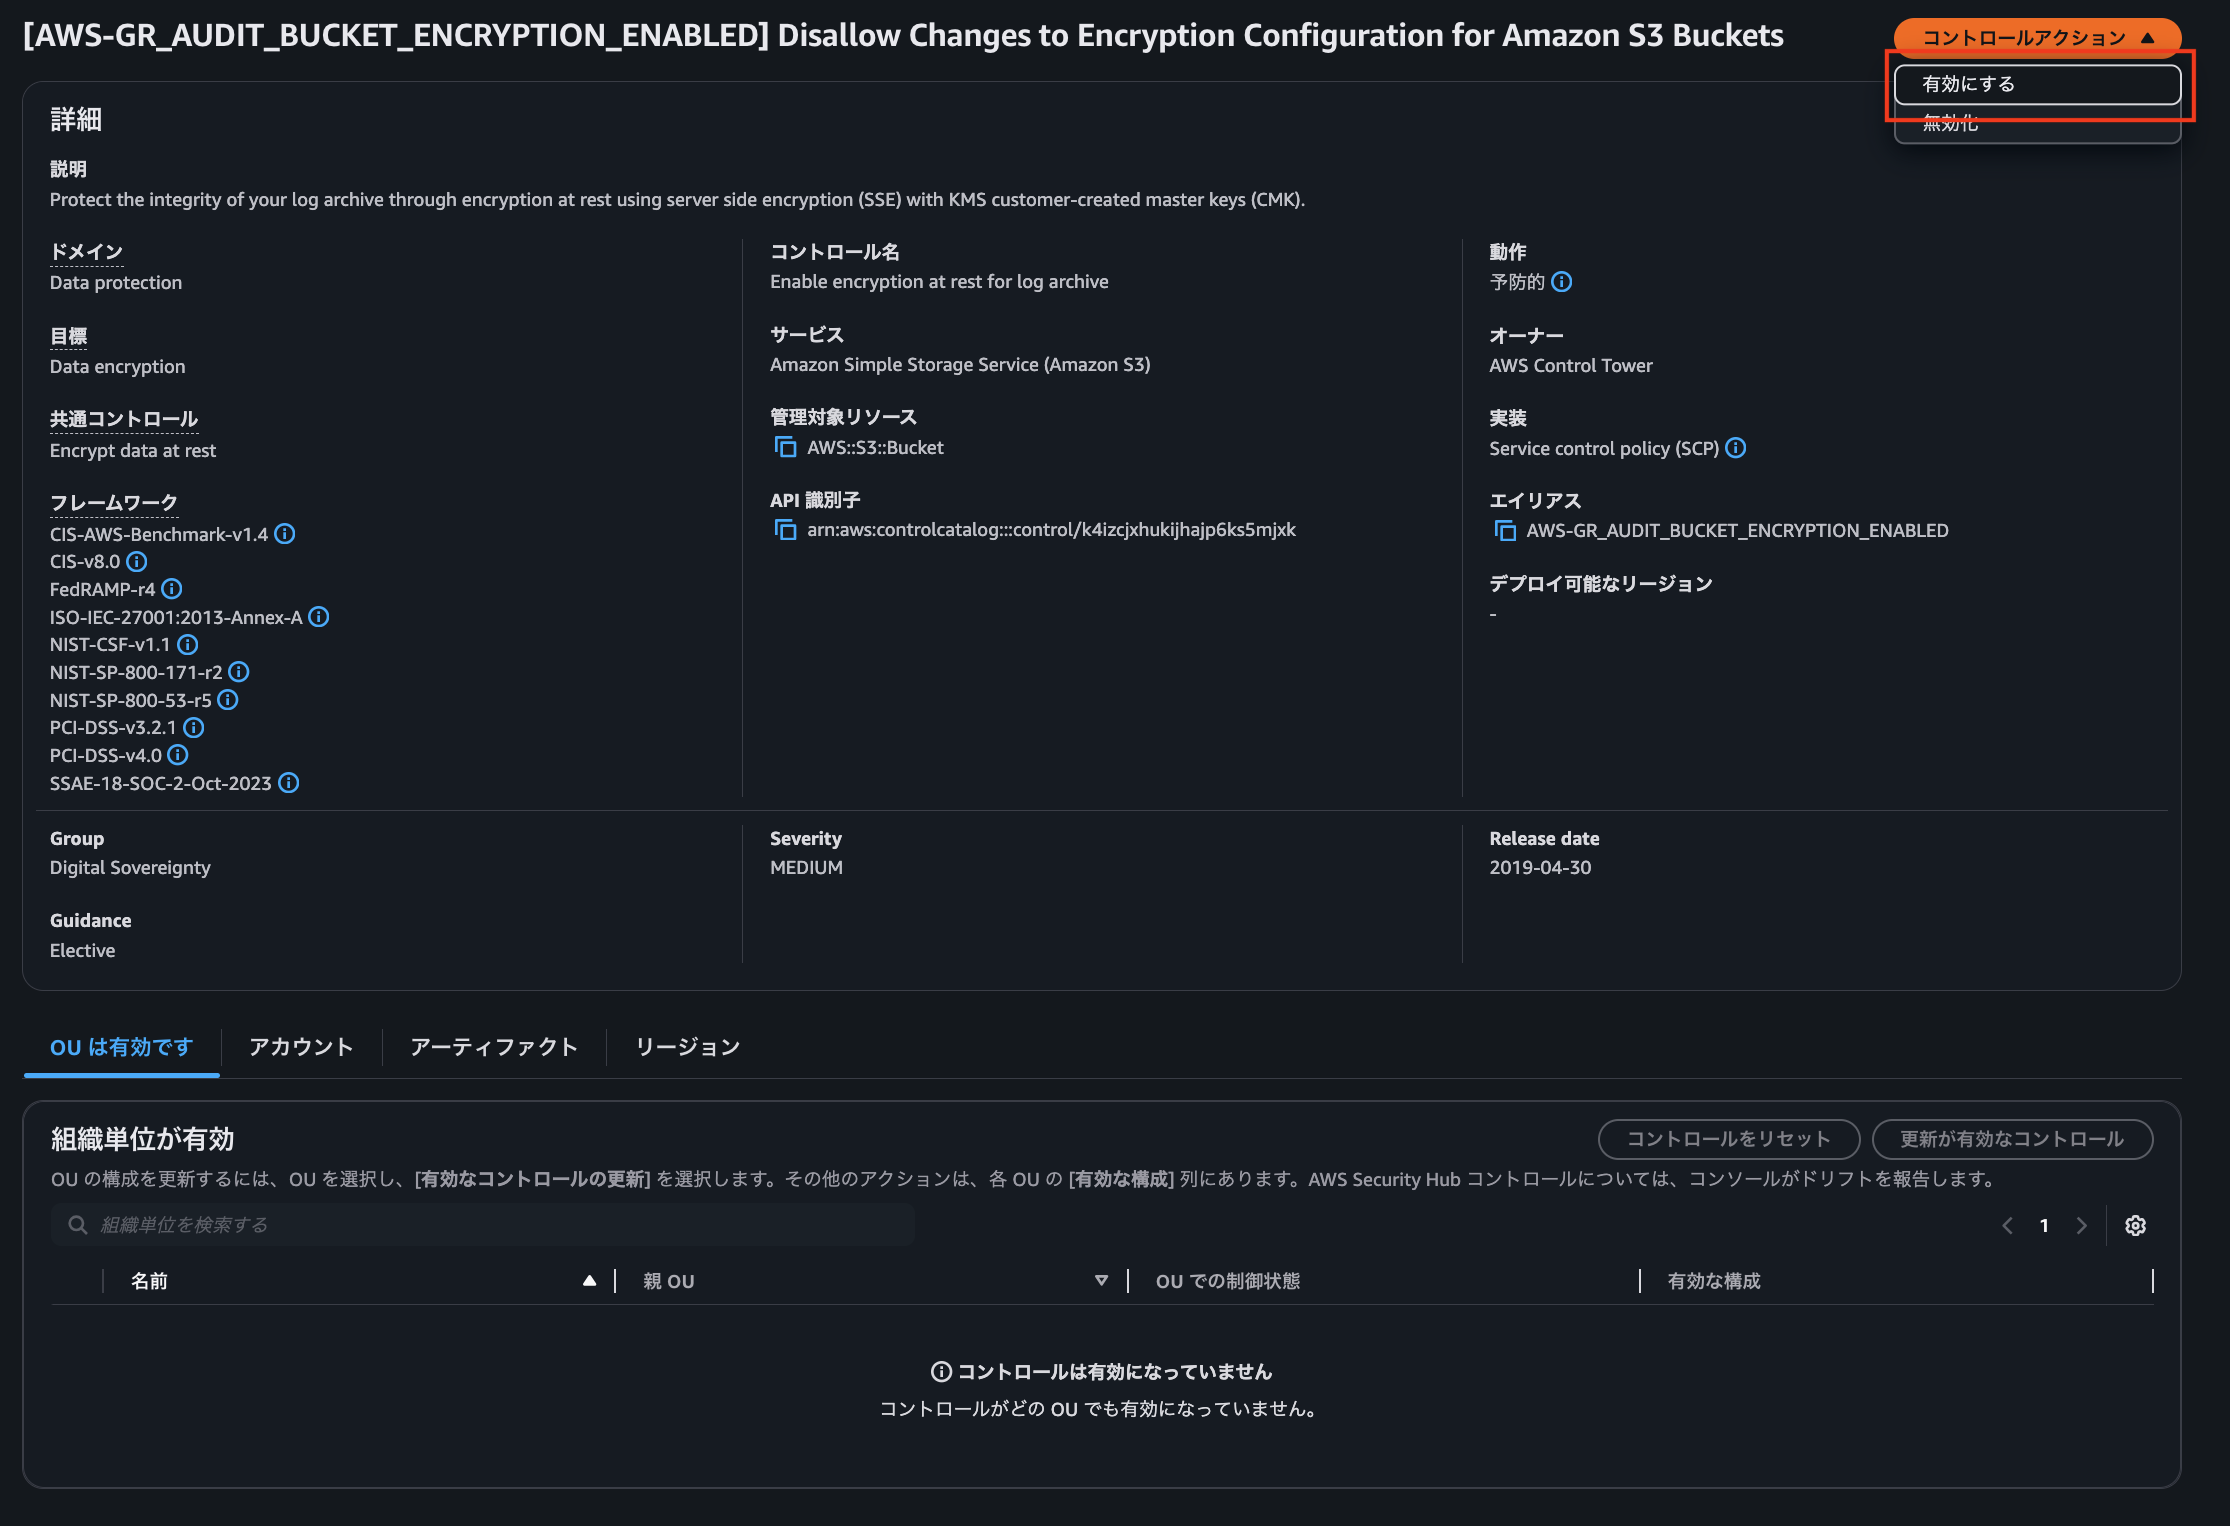2230x1526 pixels.
Task: Click the 'Data encryption' objective value
Action: coord(118,367)
